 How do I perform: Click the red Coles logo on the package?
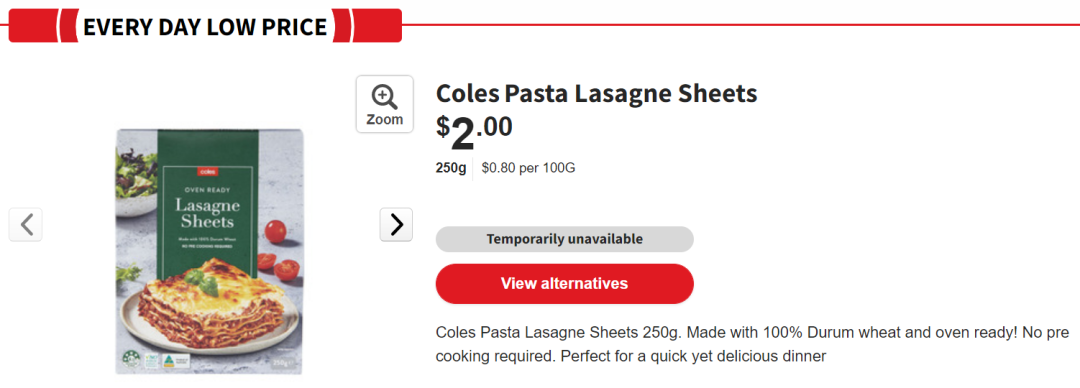(207, 171)
